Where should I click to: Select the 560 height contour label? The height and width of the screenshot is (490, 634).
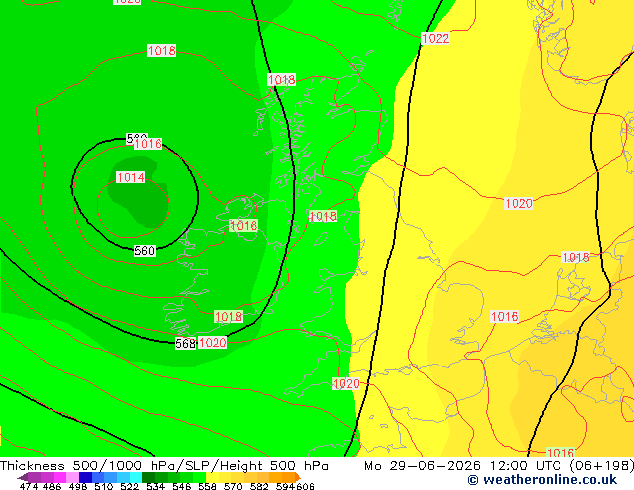pos(144,251)
